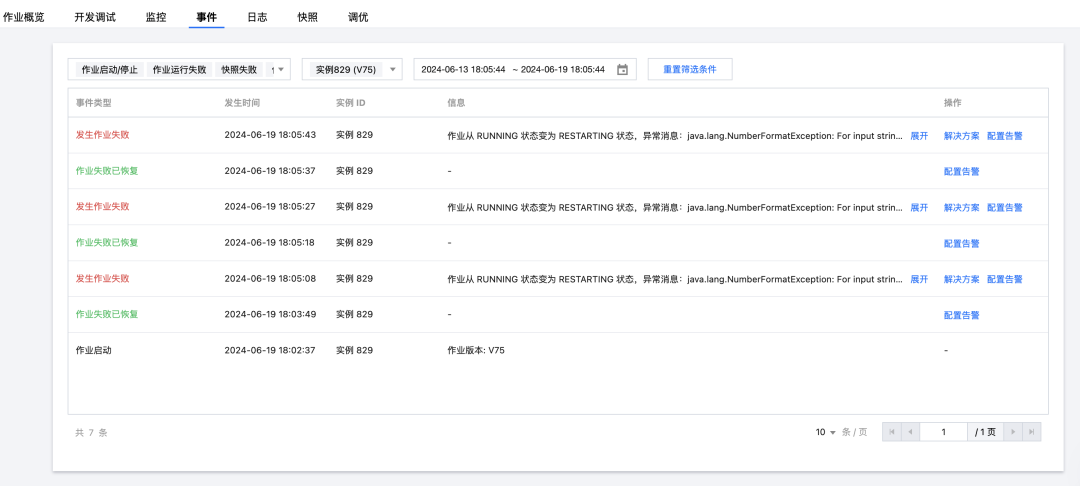Viewport: 1080px width, 486px height.
Task: Open the event type filter dropdown
Action: pos(282,70)
